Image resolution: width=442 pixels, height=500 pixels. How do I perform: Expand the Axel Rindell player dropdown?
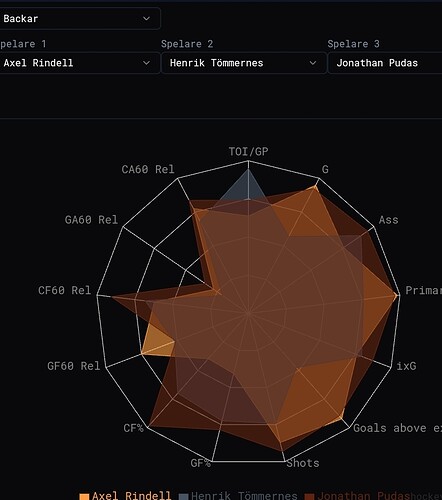click(79, 63)
